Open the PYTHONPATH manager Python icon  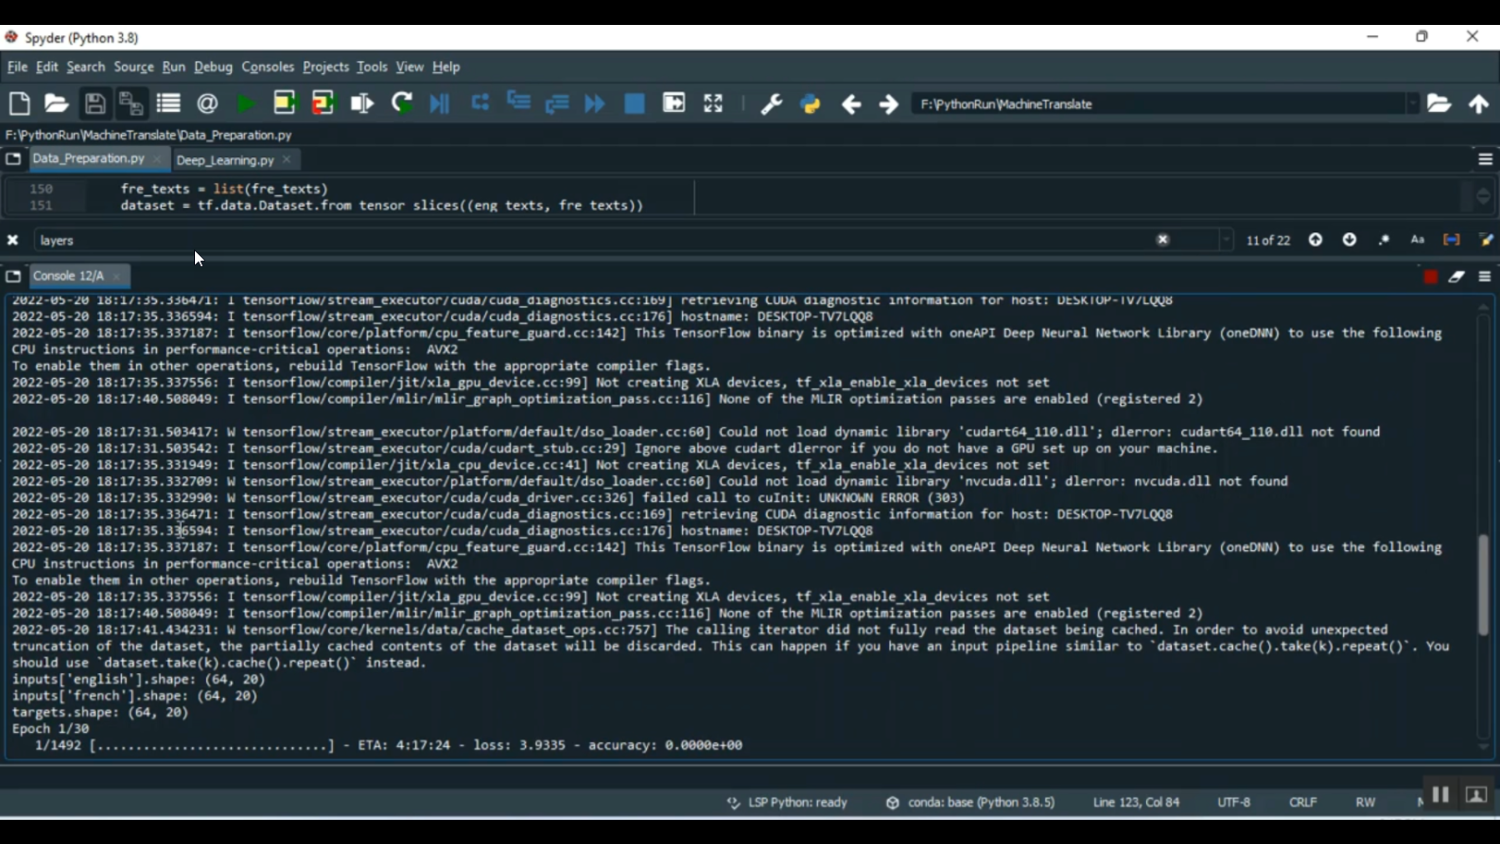pyautogui.click(x=811, y=104)
